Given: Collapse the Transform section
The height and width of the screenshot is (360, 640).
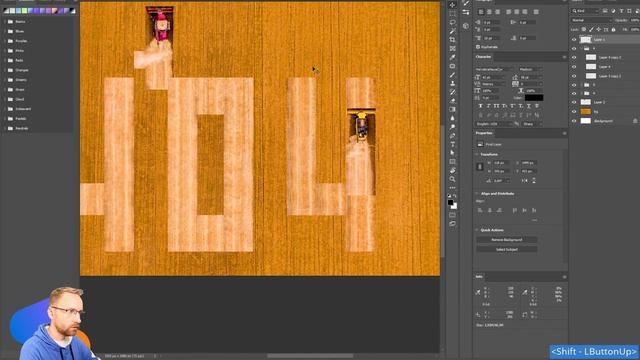Looking at the screenshot, I should 477,154.
